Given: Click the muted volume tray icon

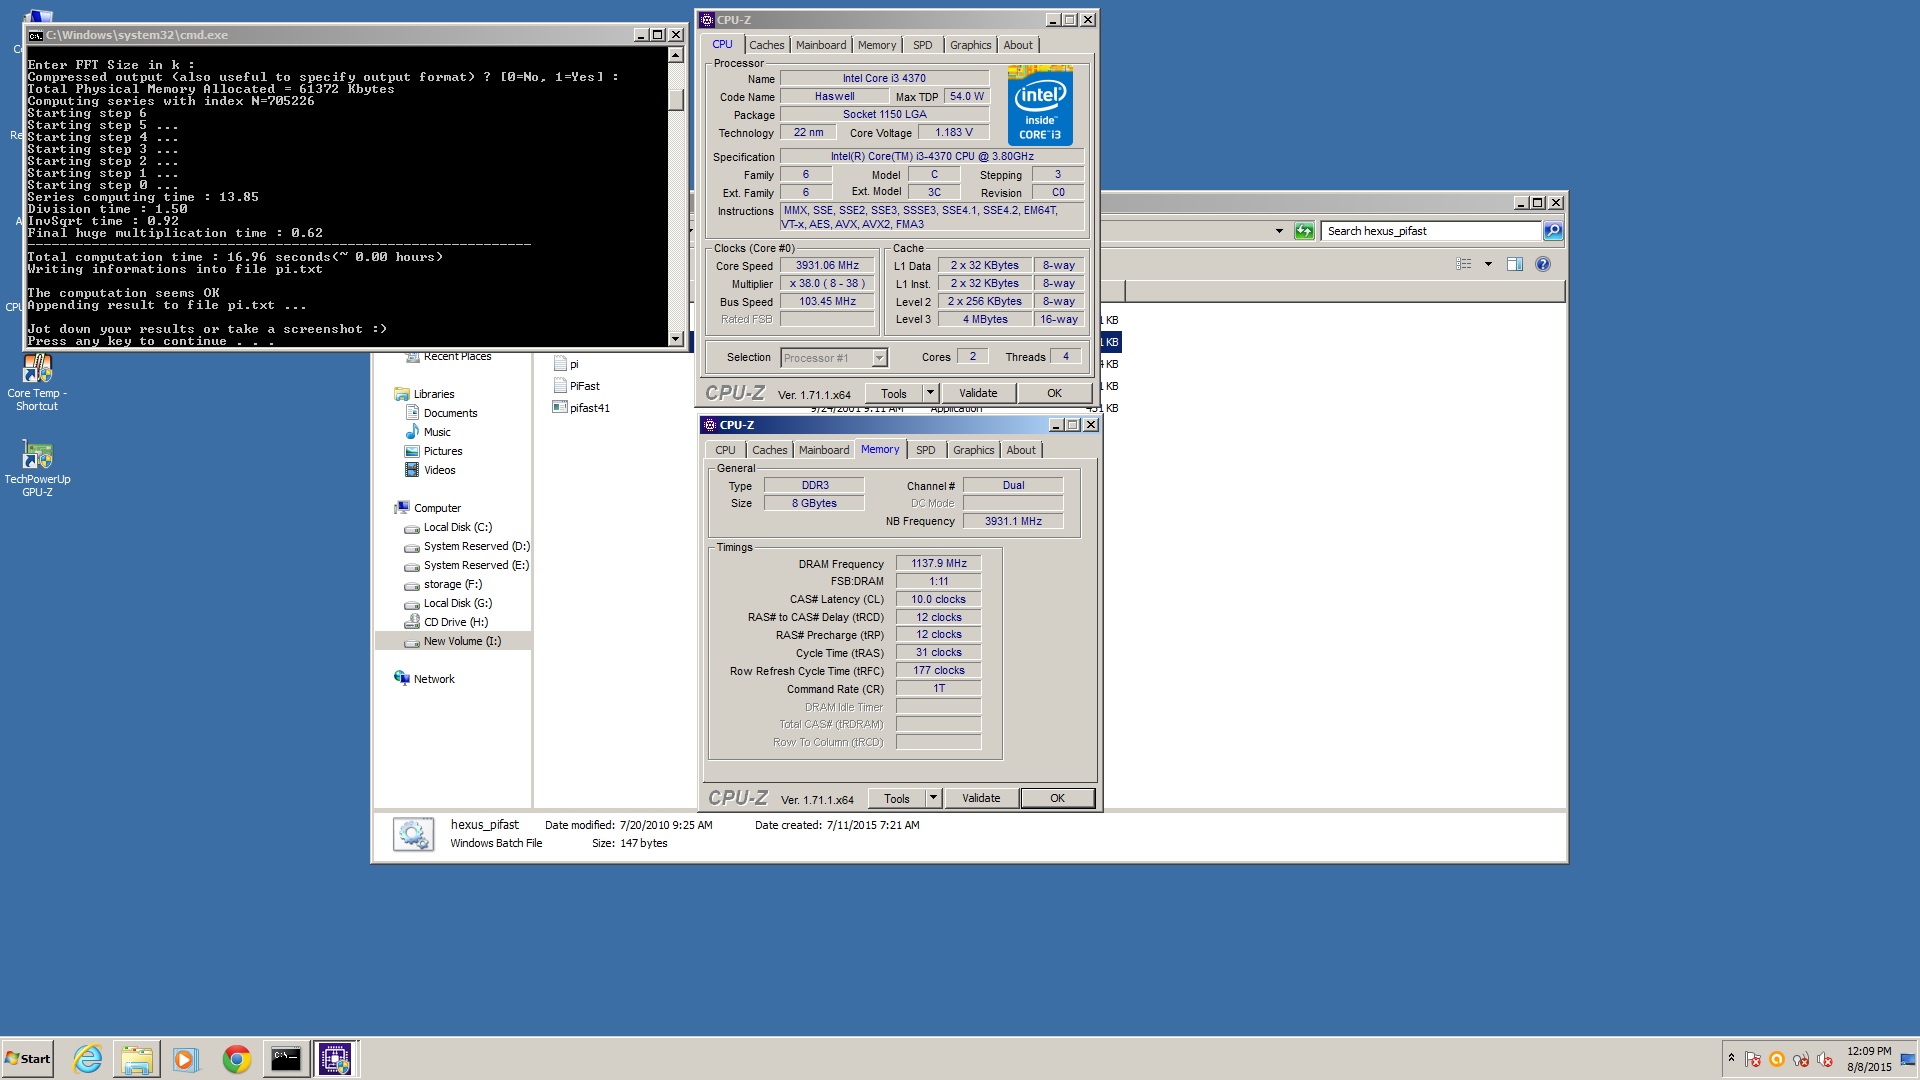Looking at the screenshot, I should (1825, 1059).
